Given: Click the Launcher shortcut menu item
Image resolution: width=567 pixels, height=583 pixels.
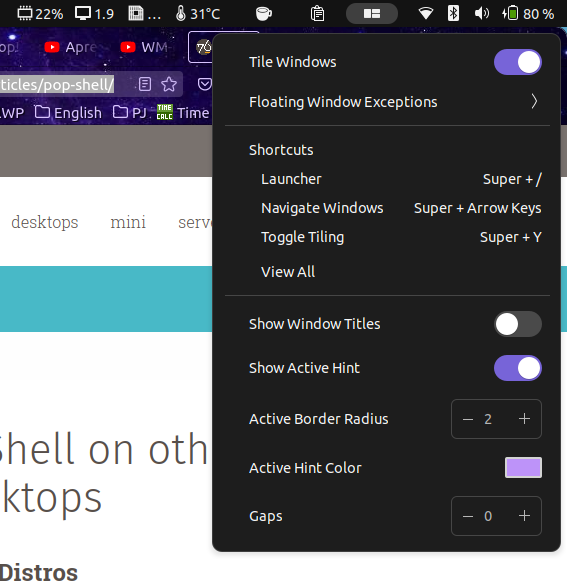Looking at the screenshot, I should tap(387, 179).
